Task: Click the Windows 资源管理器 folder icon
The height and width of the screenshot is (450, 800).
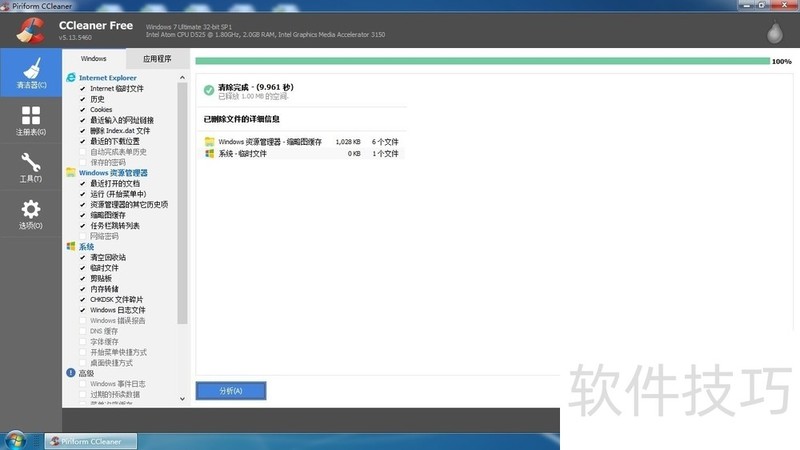Action: click(x=71, y=172)
